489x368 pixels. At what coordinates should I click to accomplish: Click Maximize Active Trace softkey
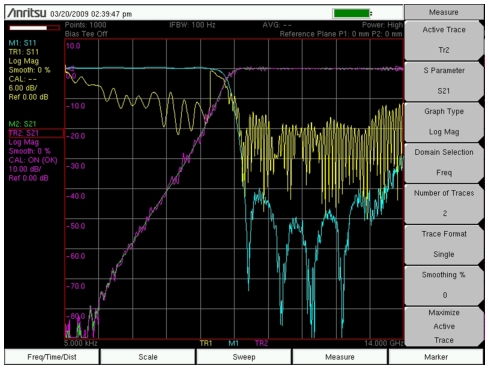[x=444, y=326]
